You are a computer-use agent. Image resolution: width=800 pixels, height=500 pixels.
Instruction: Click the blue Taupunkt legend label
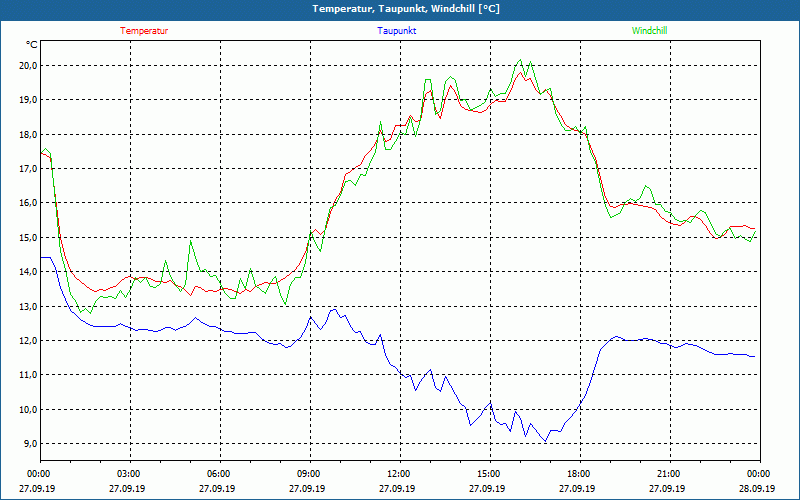click(x=396, y=31)
